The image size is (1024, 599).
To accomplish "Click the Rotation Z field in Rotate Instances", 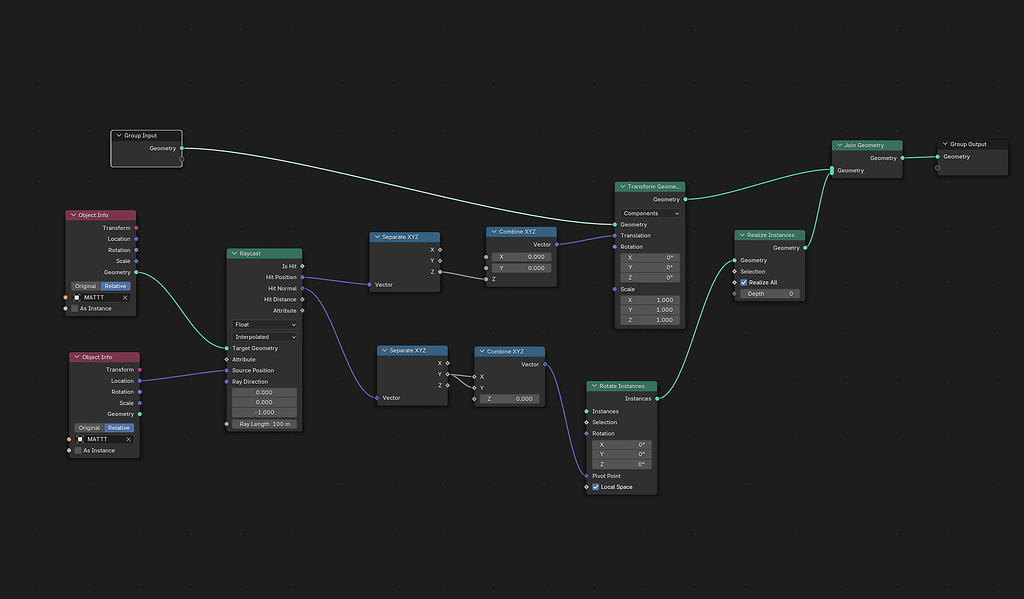I will (x=622, y=464).
